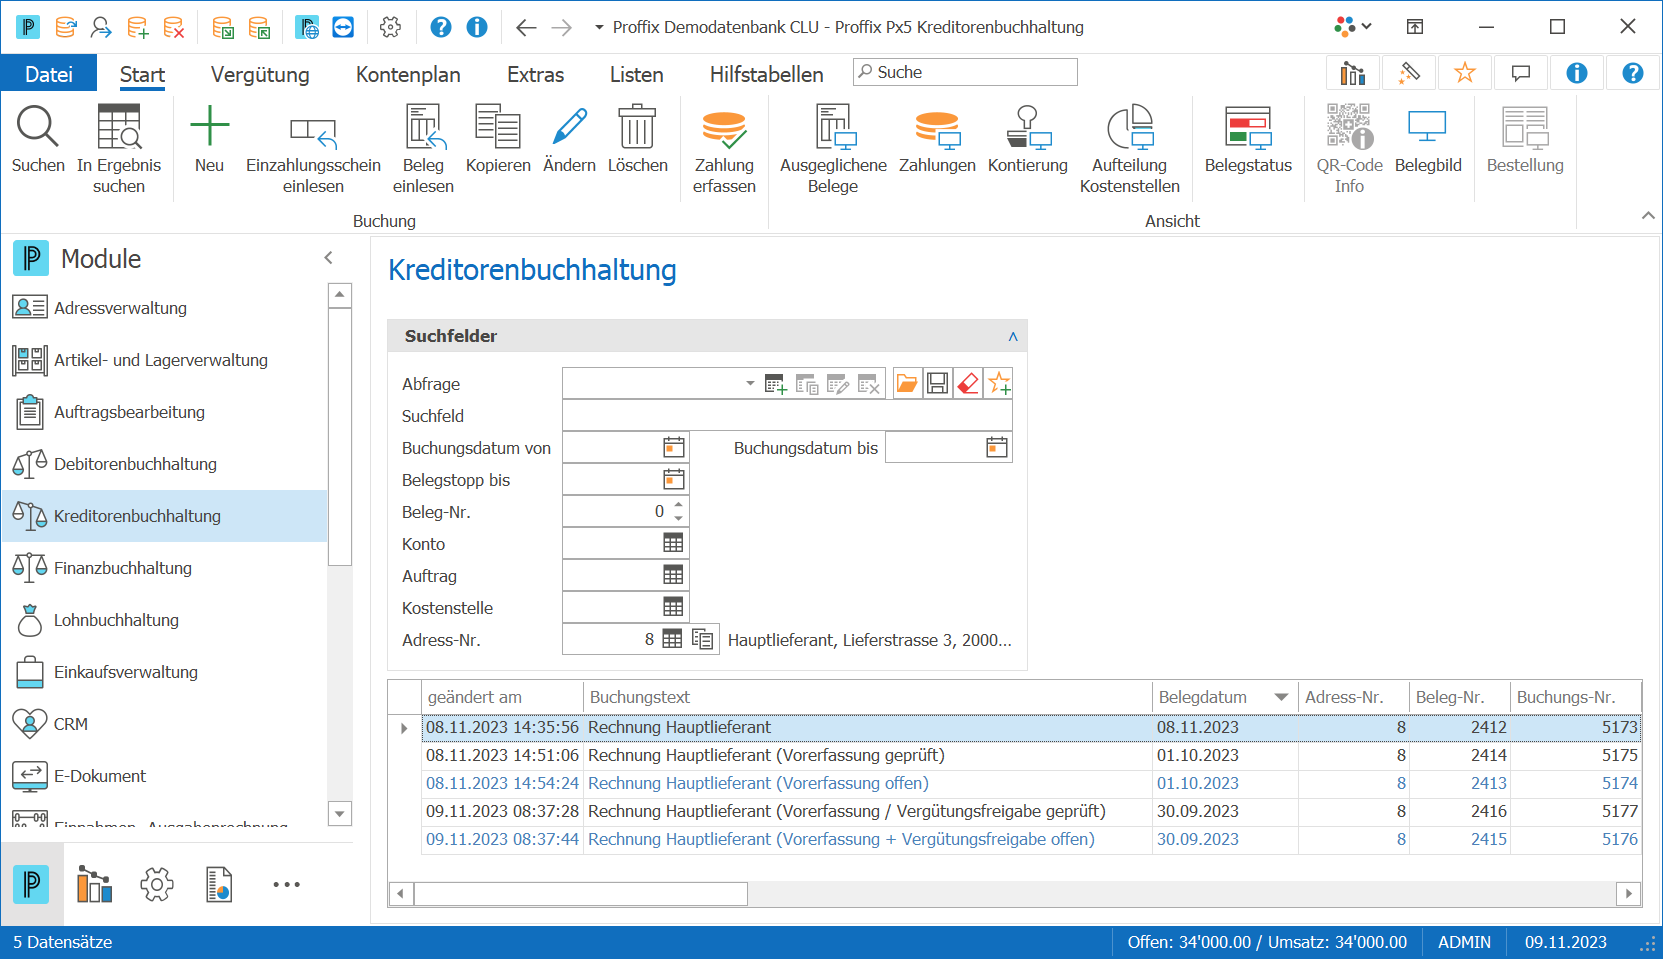Open Debitorenbuchhaltung module
The height and width of the screenshot is (959, 1663).
(x=165, y=464)
